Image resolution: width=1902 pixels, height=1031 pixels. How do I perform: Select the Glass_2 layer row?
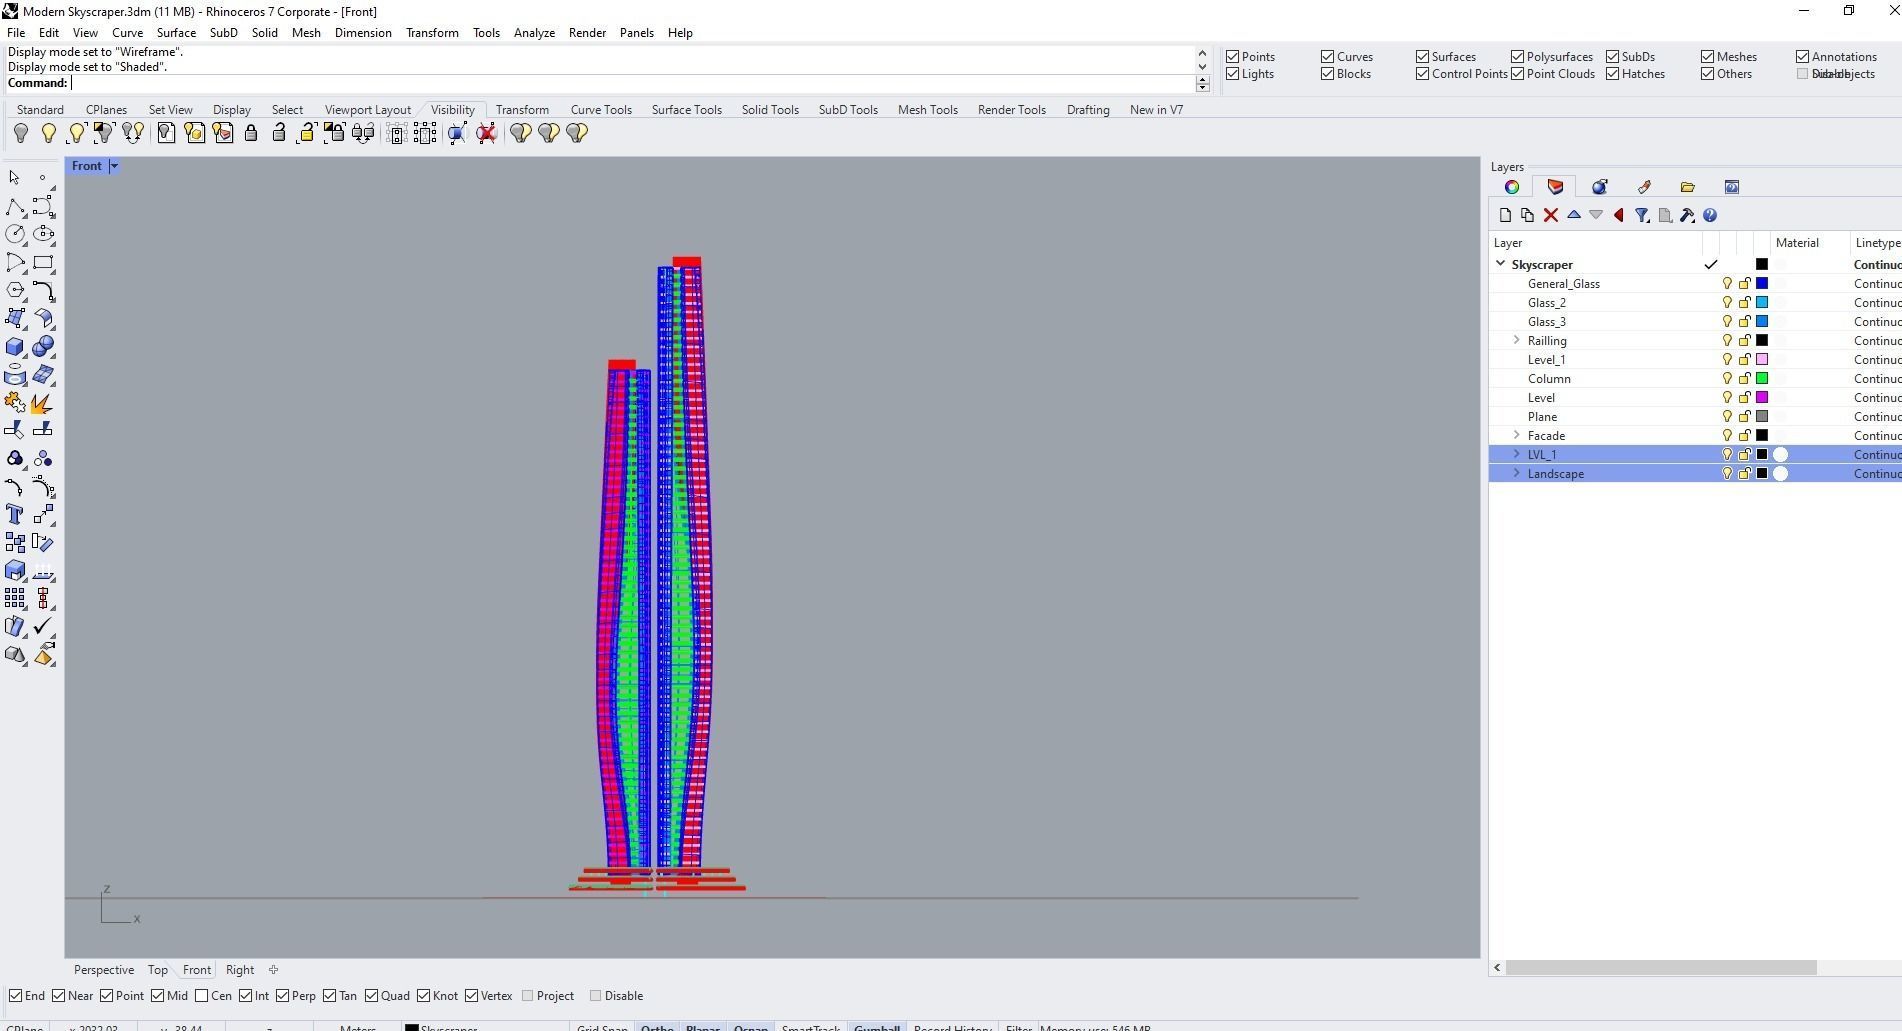tap(1695, 303)
